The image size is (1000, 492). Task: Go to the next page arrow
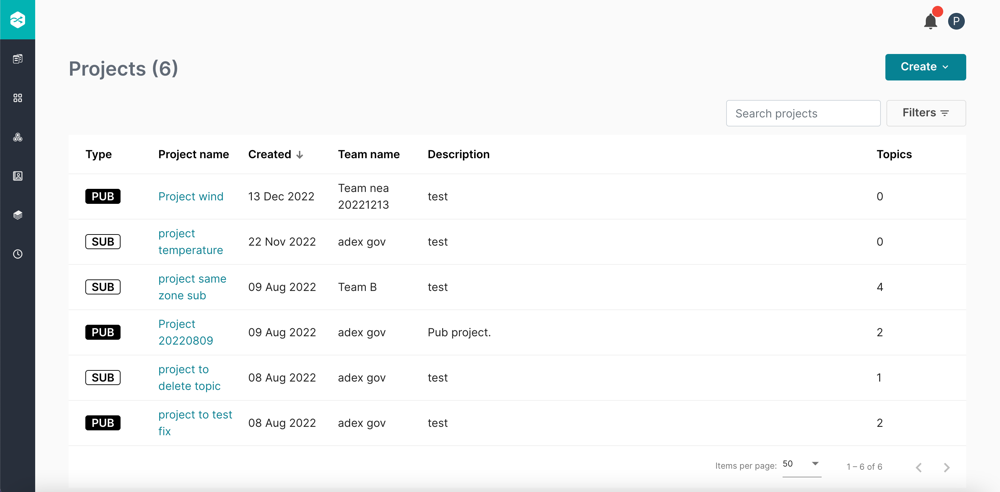point(946,467)
